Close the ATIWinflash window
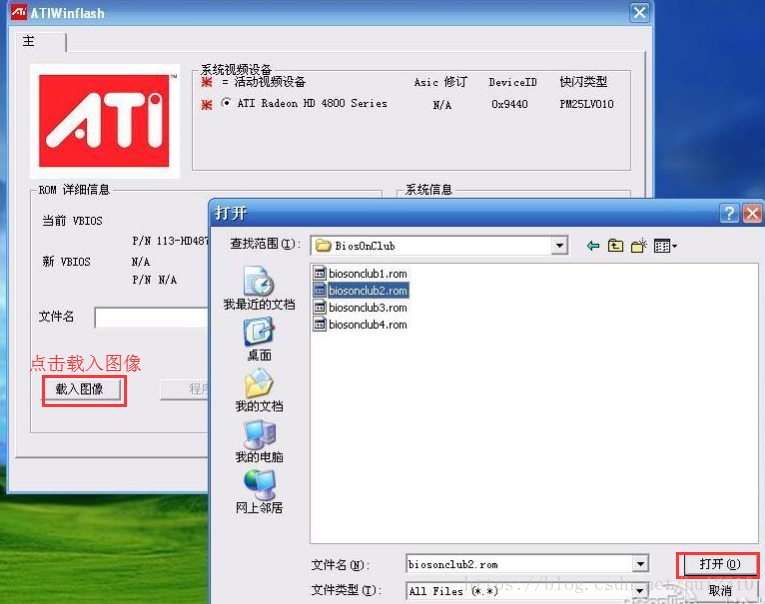The image size is (765, 604). tap(639, 12)
